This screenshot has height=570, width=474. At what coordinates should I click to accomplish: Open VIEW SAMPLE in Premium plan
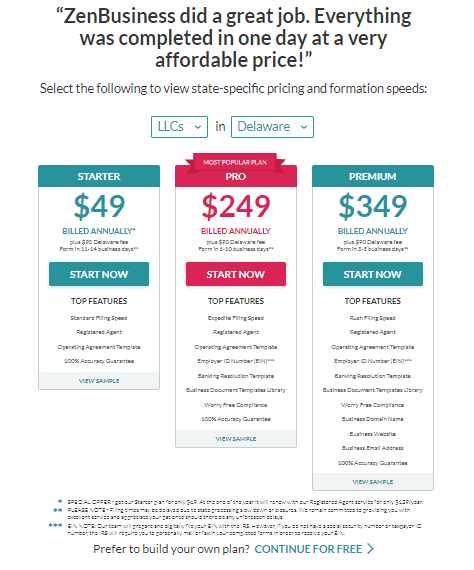pyautogui.click(x=373, y=482)
